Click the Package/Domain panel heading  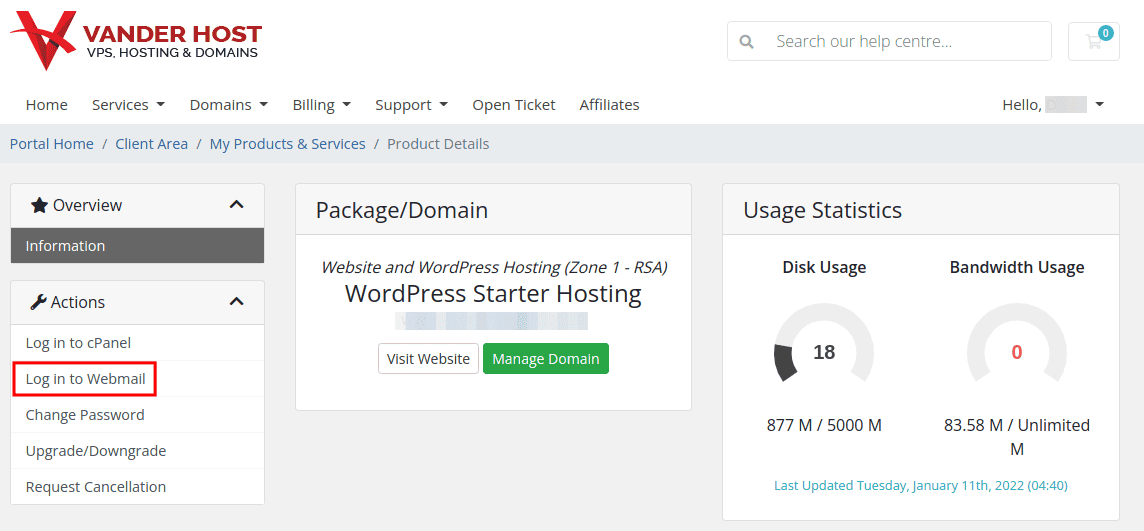(402, 210)
